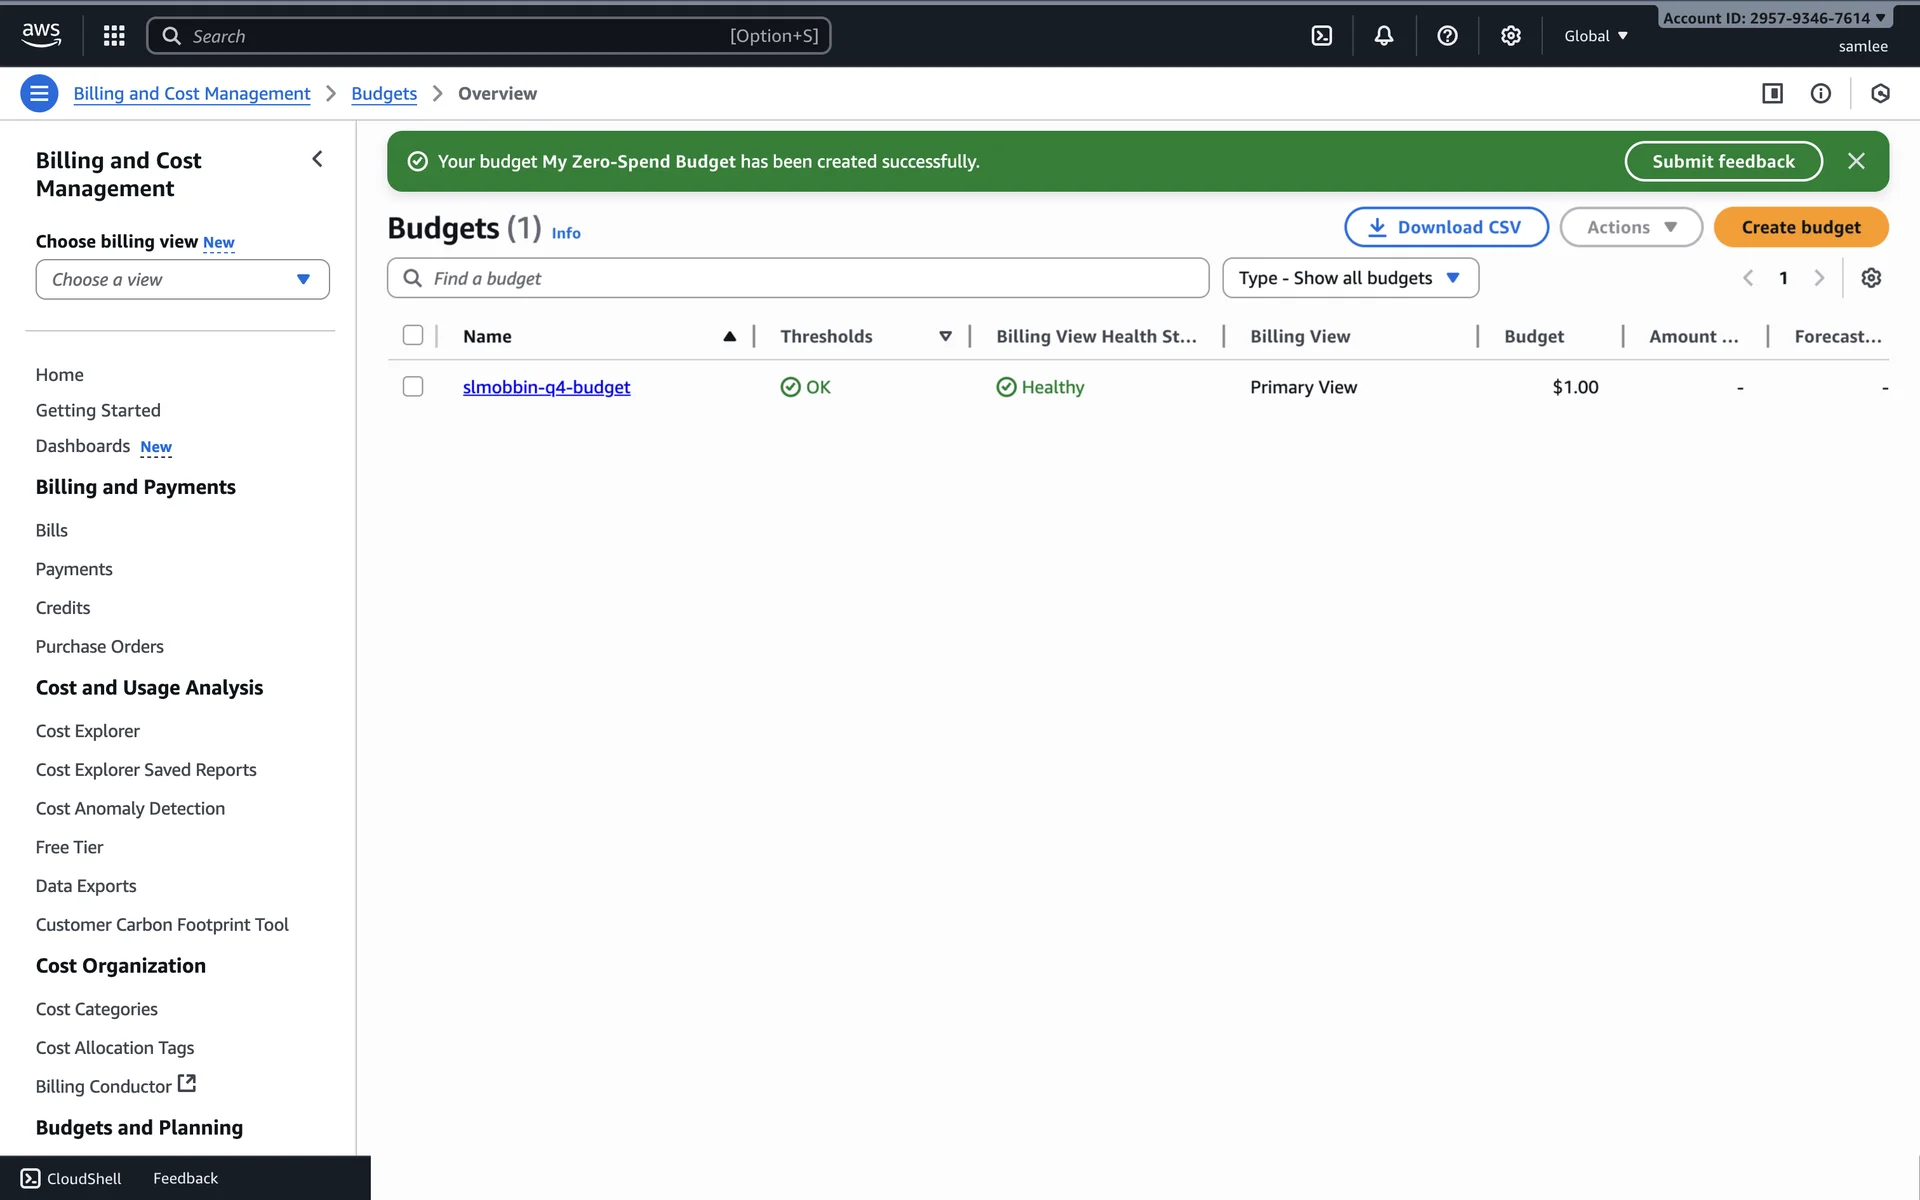This screenshot has width=1920, height=1200.
Task: Open Free Tier in sidebar
Action: [69, 847]
